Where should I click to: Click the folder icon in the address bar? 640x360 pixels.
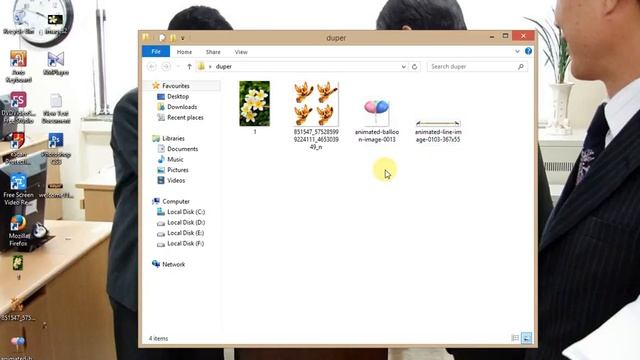pos(201,66)
